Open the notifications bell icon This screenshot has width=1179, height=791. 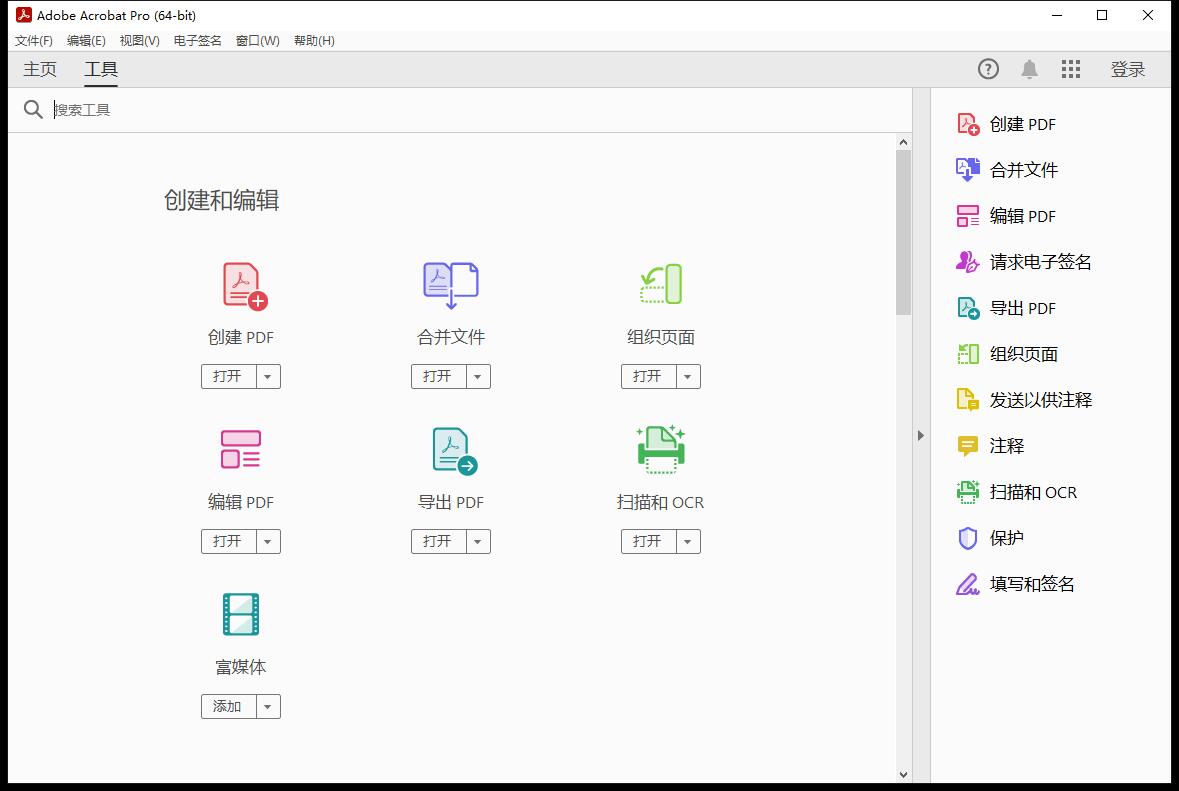(x=1029, y=69)
